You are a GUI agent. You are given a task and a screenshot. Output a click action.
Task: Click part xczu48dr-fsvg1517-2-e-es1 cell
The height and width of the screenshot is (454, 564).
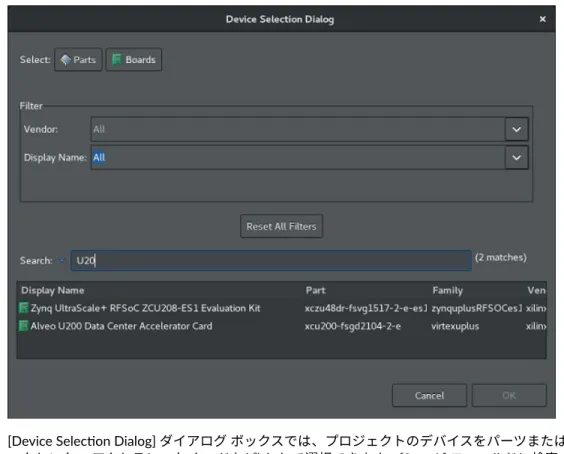[366, 308]
